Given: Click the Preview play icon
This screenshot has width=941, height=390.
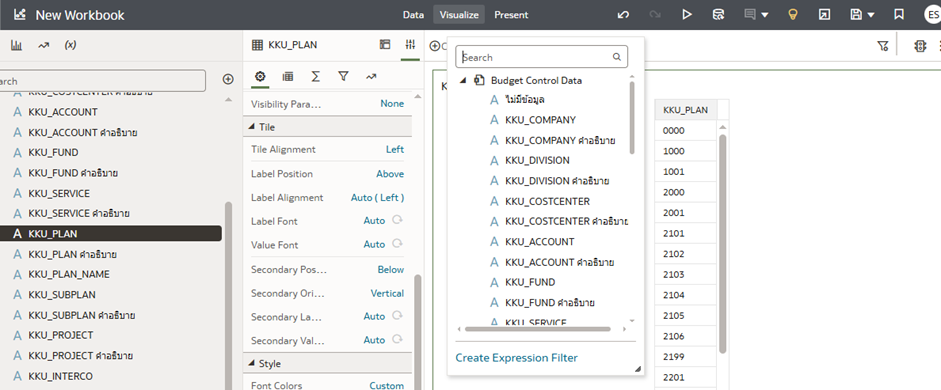Looking at the screenshot, I should (687, 15).
